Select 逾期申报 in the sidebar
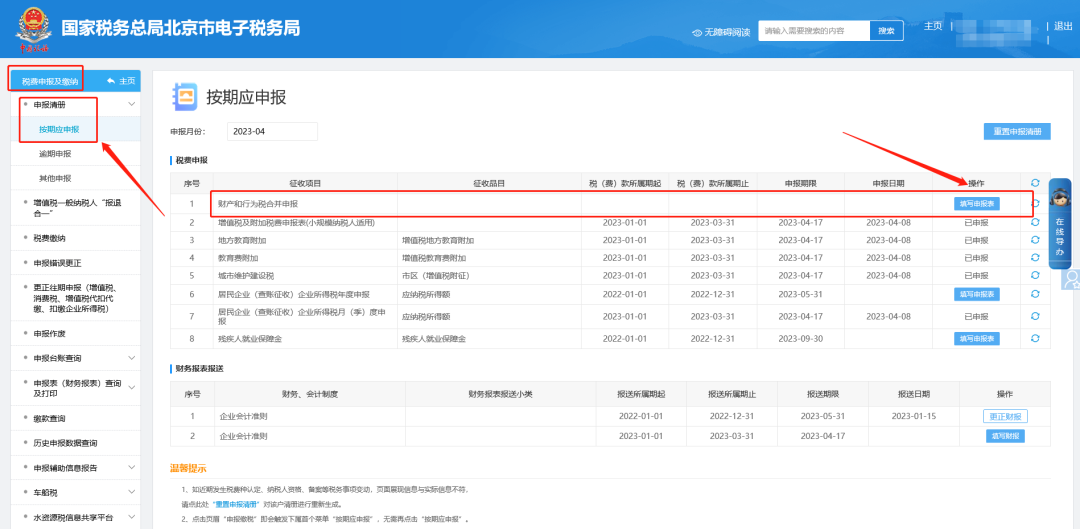 click(55, 154)
